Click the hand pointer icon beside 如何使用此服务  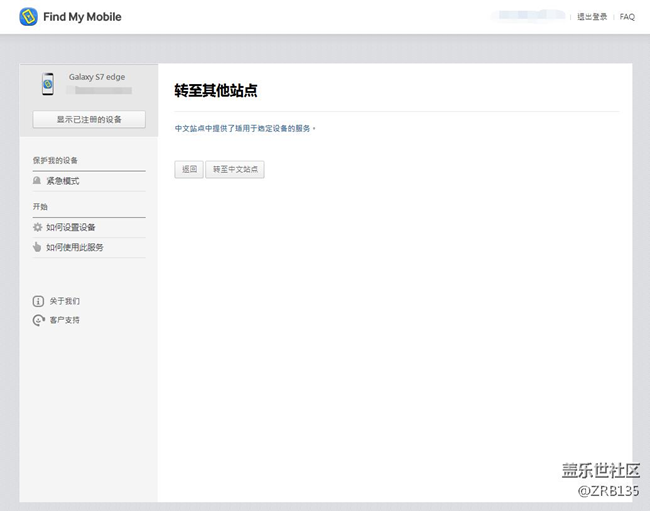(x=37, y=247)
